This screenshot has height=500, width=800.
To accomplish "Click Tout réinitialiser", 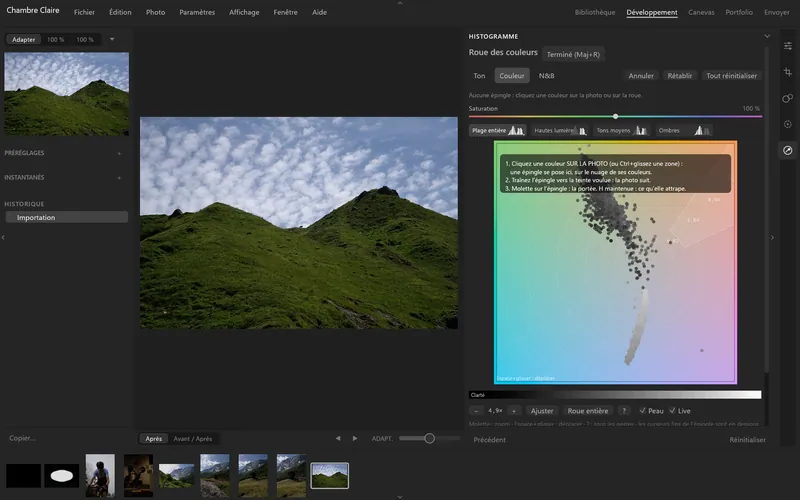I will coord(732,76).
